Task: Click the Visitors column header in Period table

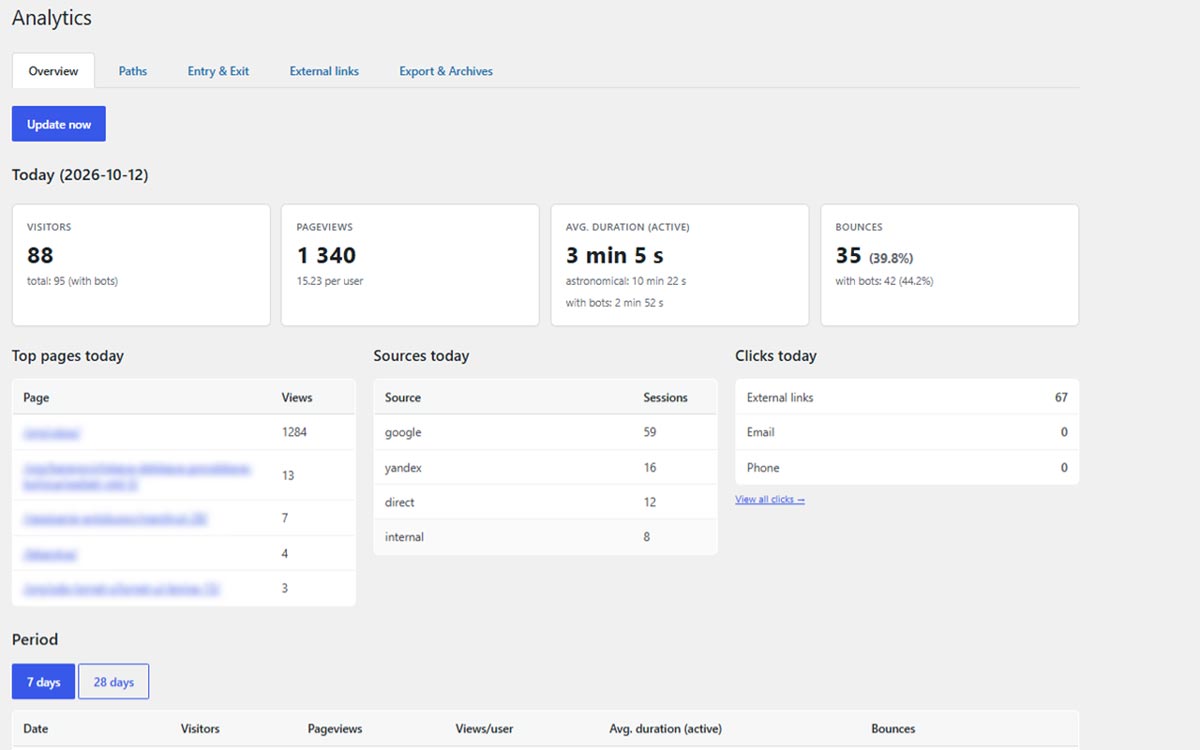Action: (200, 728)
